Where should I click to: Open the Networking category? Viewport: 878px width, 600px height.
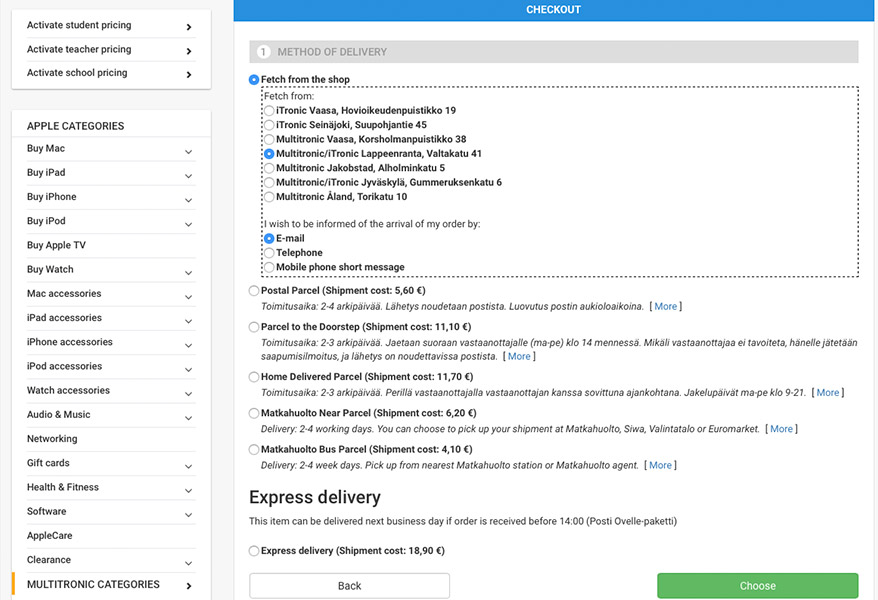pos(52,439)
